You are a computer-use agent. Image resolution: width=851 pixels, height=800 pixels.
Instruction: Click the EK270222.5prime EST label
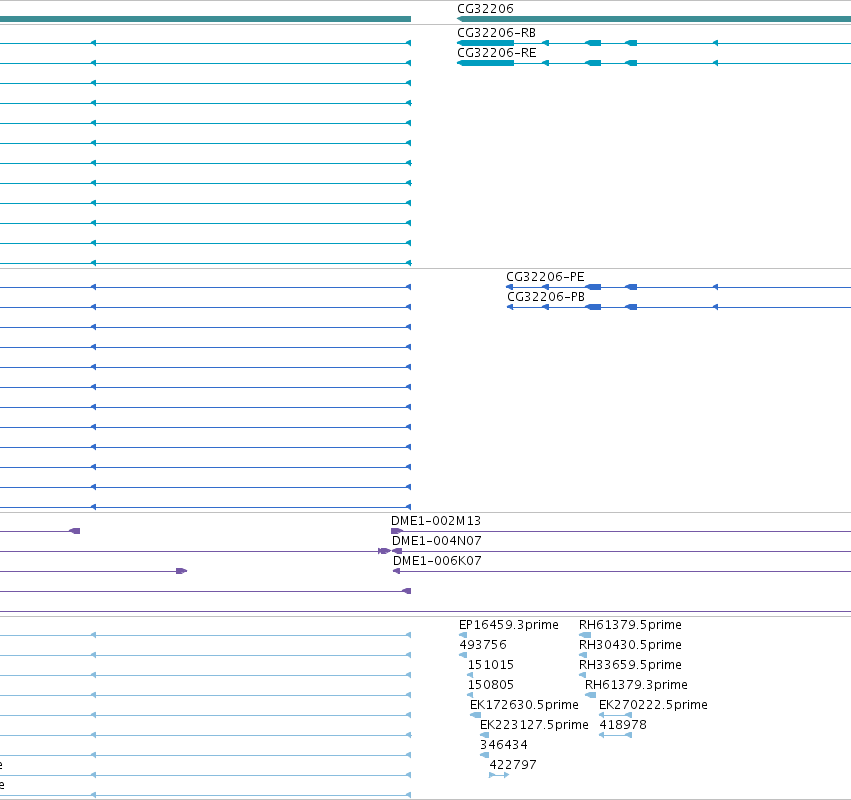653,705
